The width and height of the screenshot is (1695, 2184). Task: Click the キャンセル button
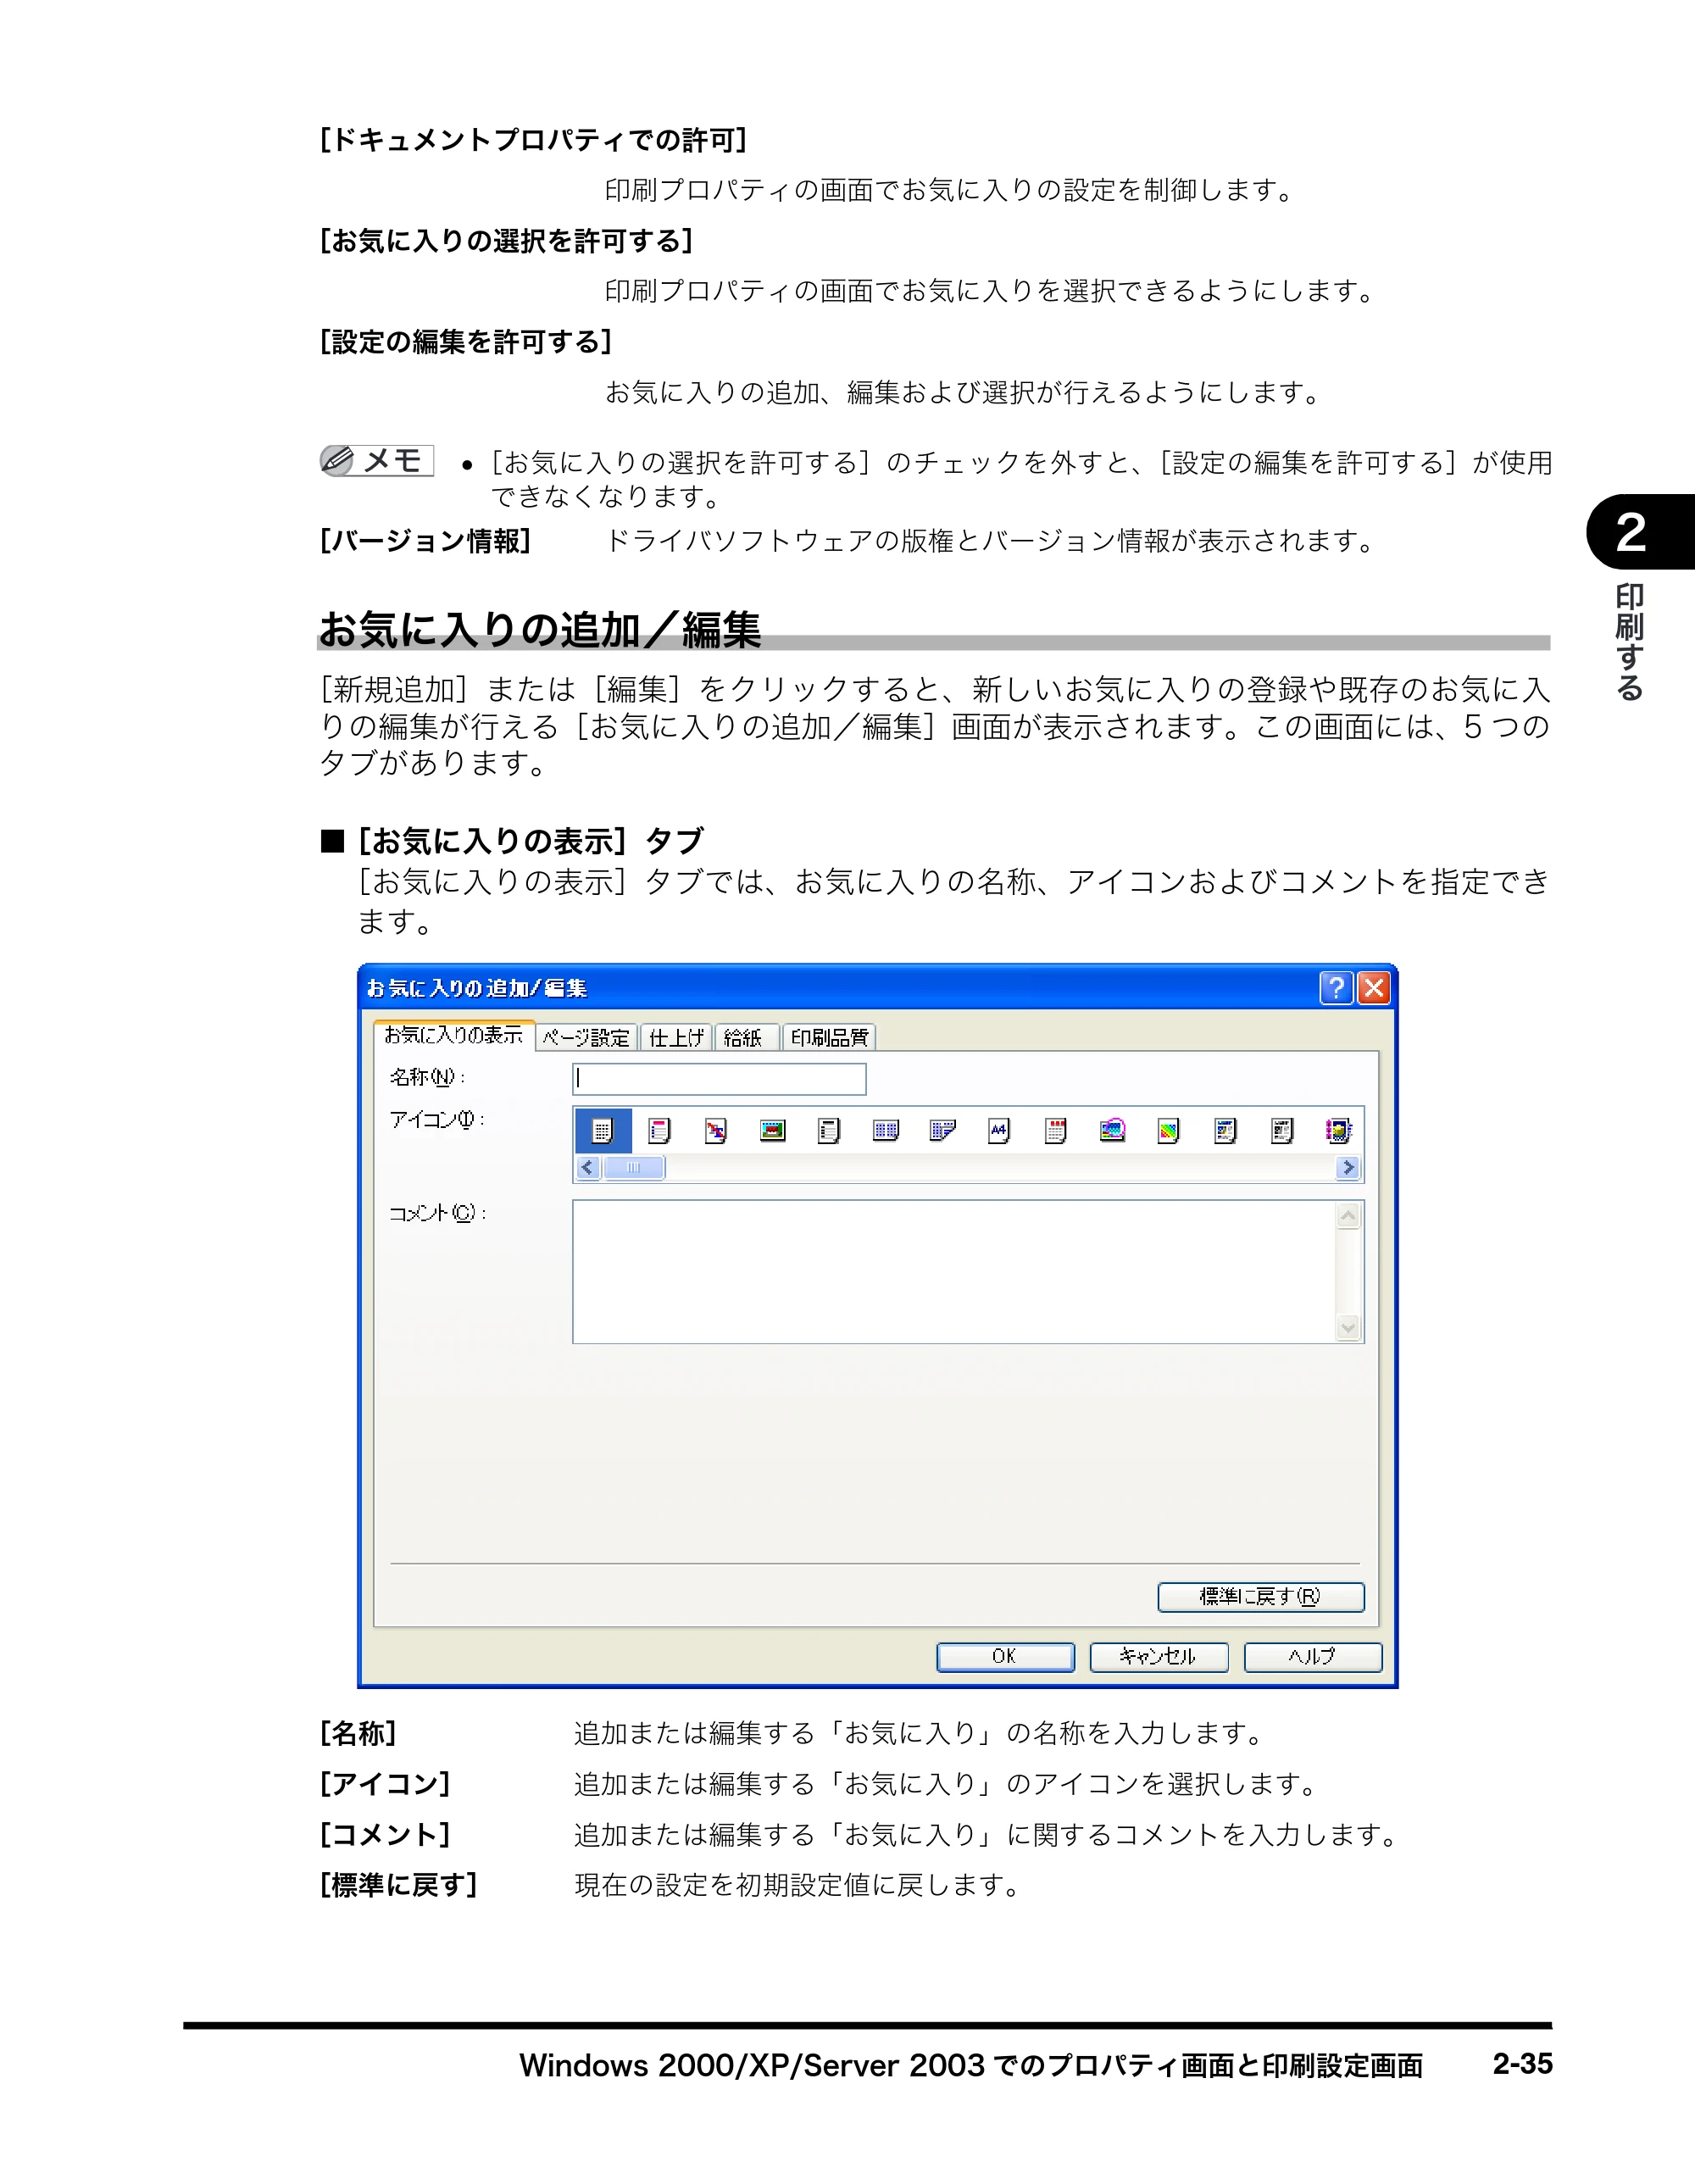[1159, 1657]
